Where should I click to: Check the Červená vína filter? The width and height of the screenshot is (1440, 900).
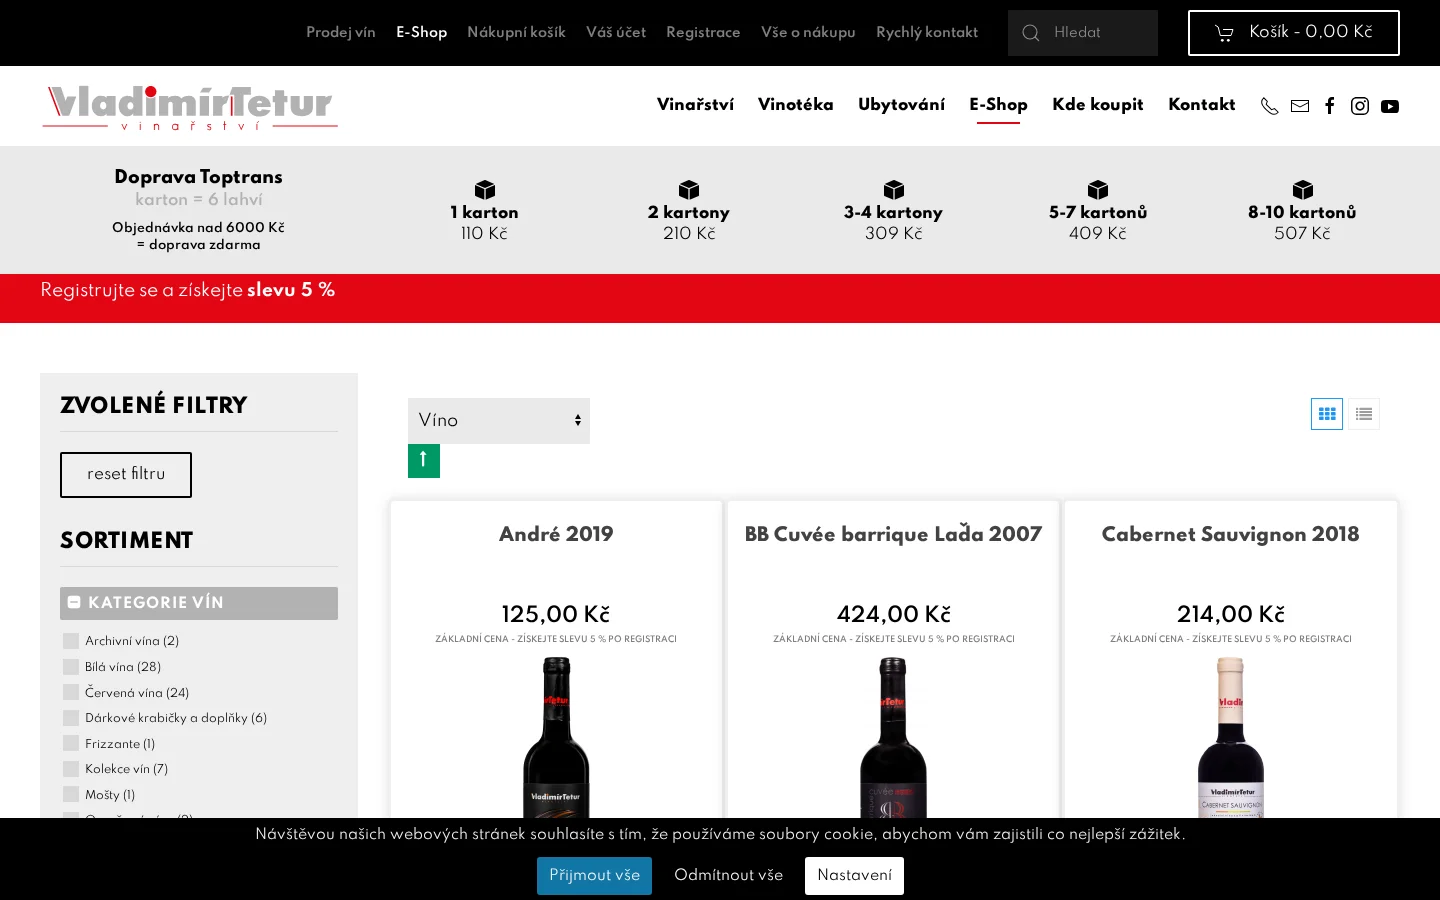[71, 692]
